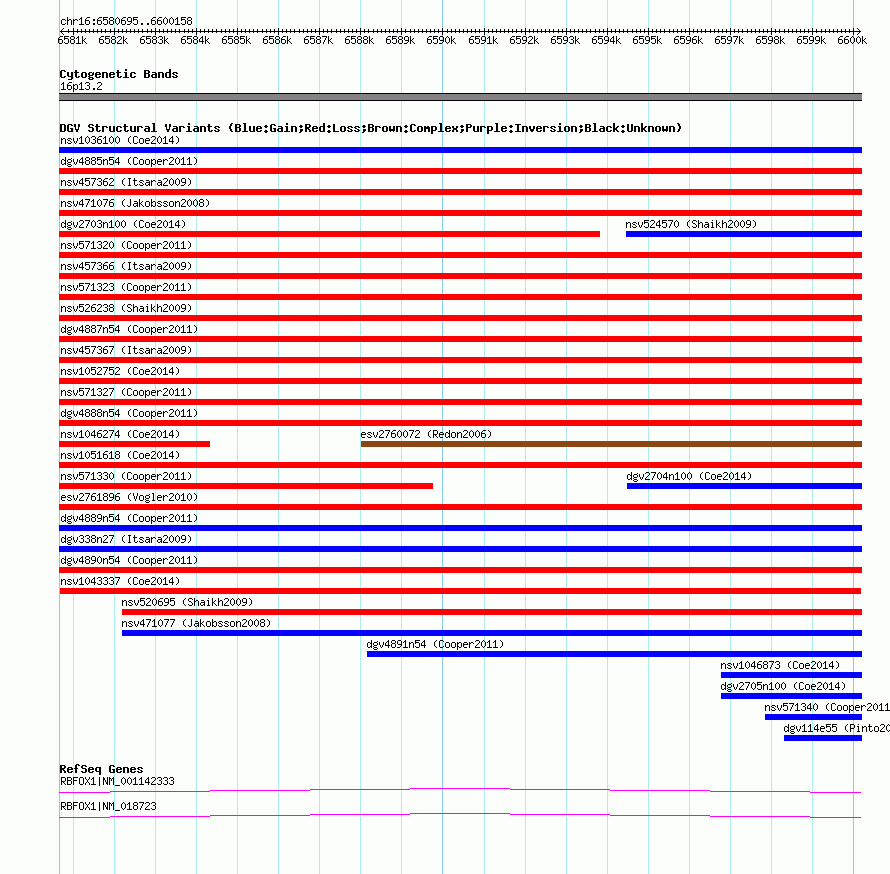Open variant dgv2703n100 (Coe2014)
Image resolution: width=890 pixels, height=874 pixels.
[x=123, y=224]
